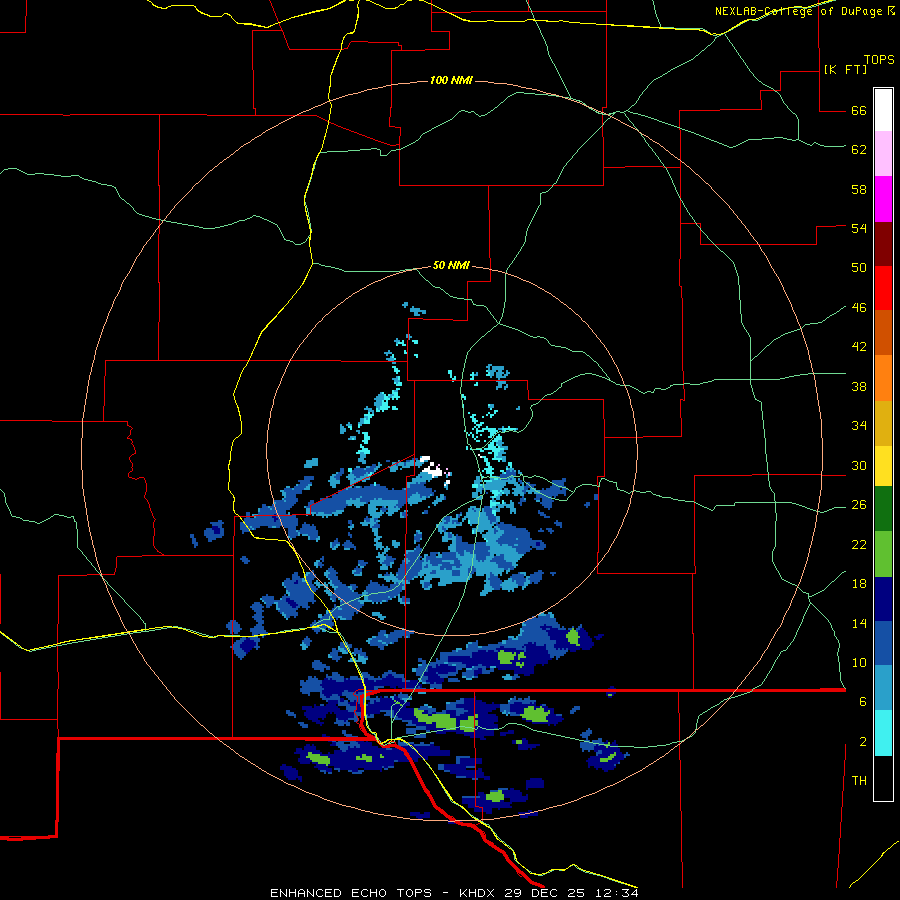Click the light pink legend swatch

[883, 154]
